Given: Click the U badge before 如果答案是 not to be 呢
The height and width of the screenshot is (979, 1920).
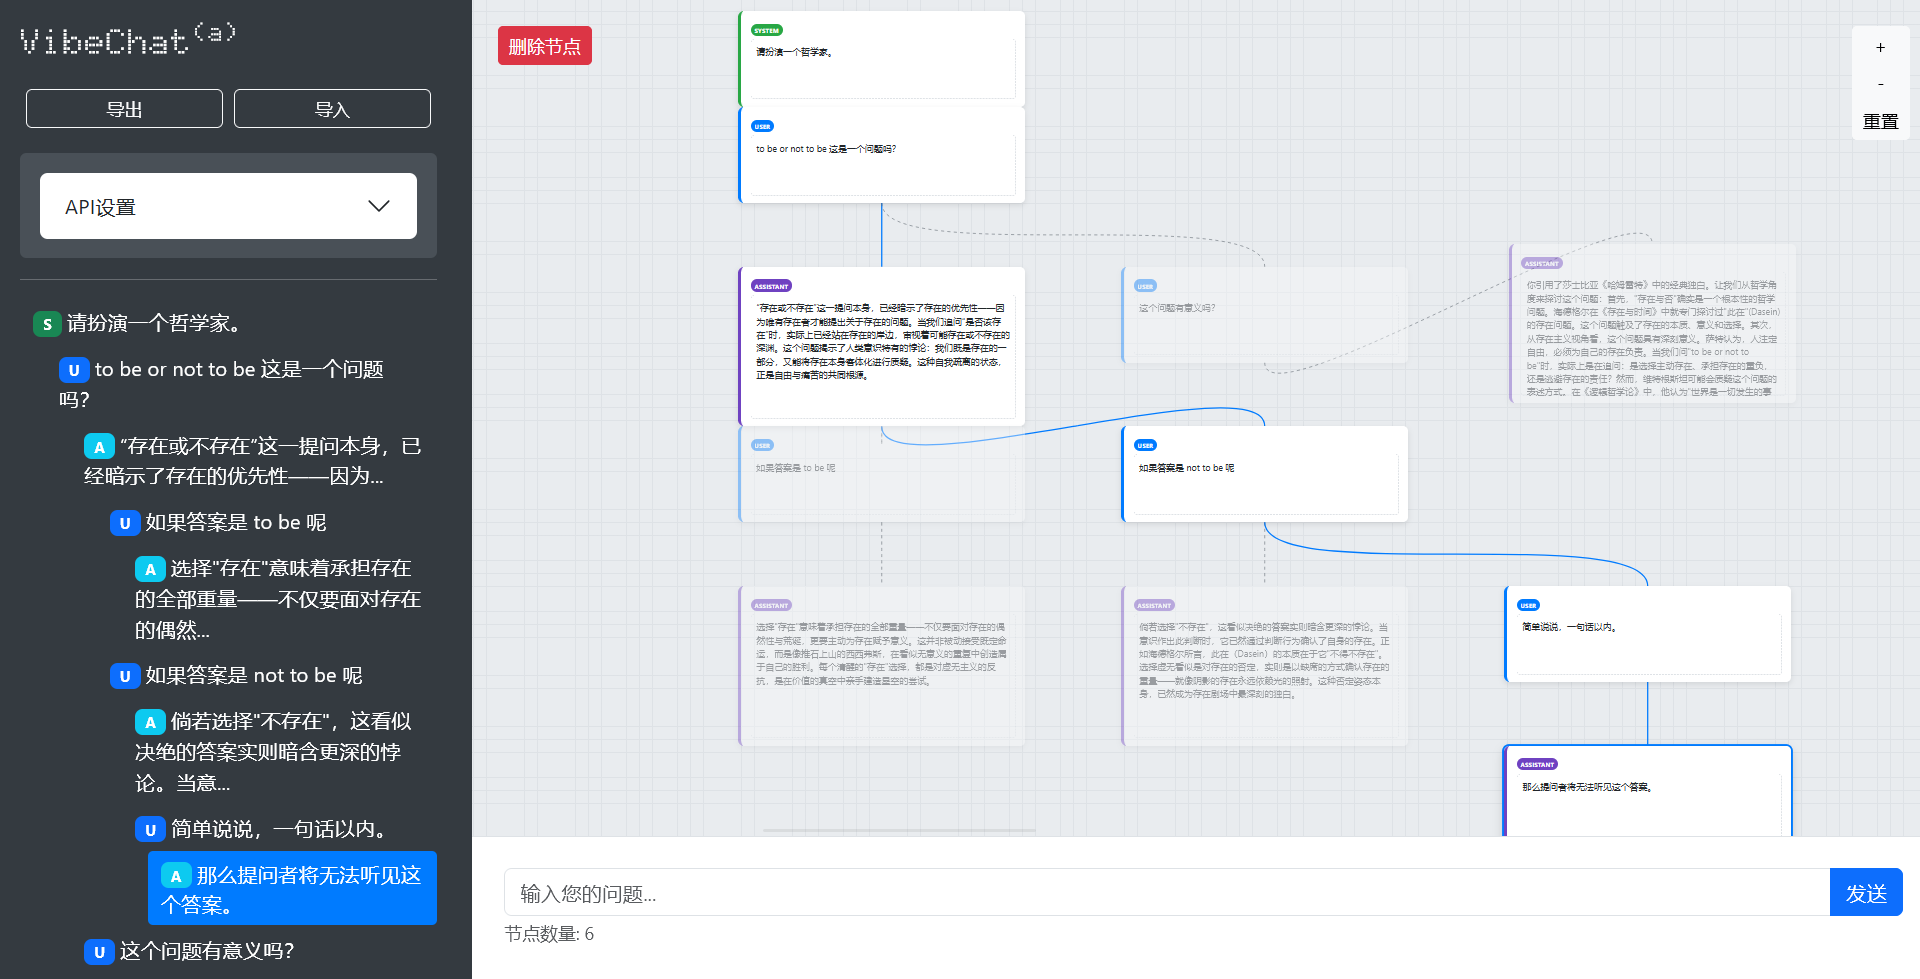Looking at the screenshot, I should tap(124, 676).
